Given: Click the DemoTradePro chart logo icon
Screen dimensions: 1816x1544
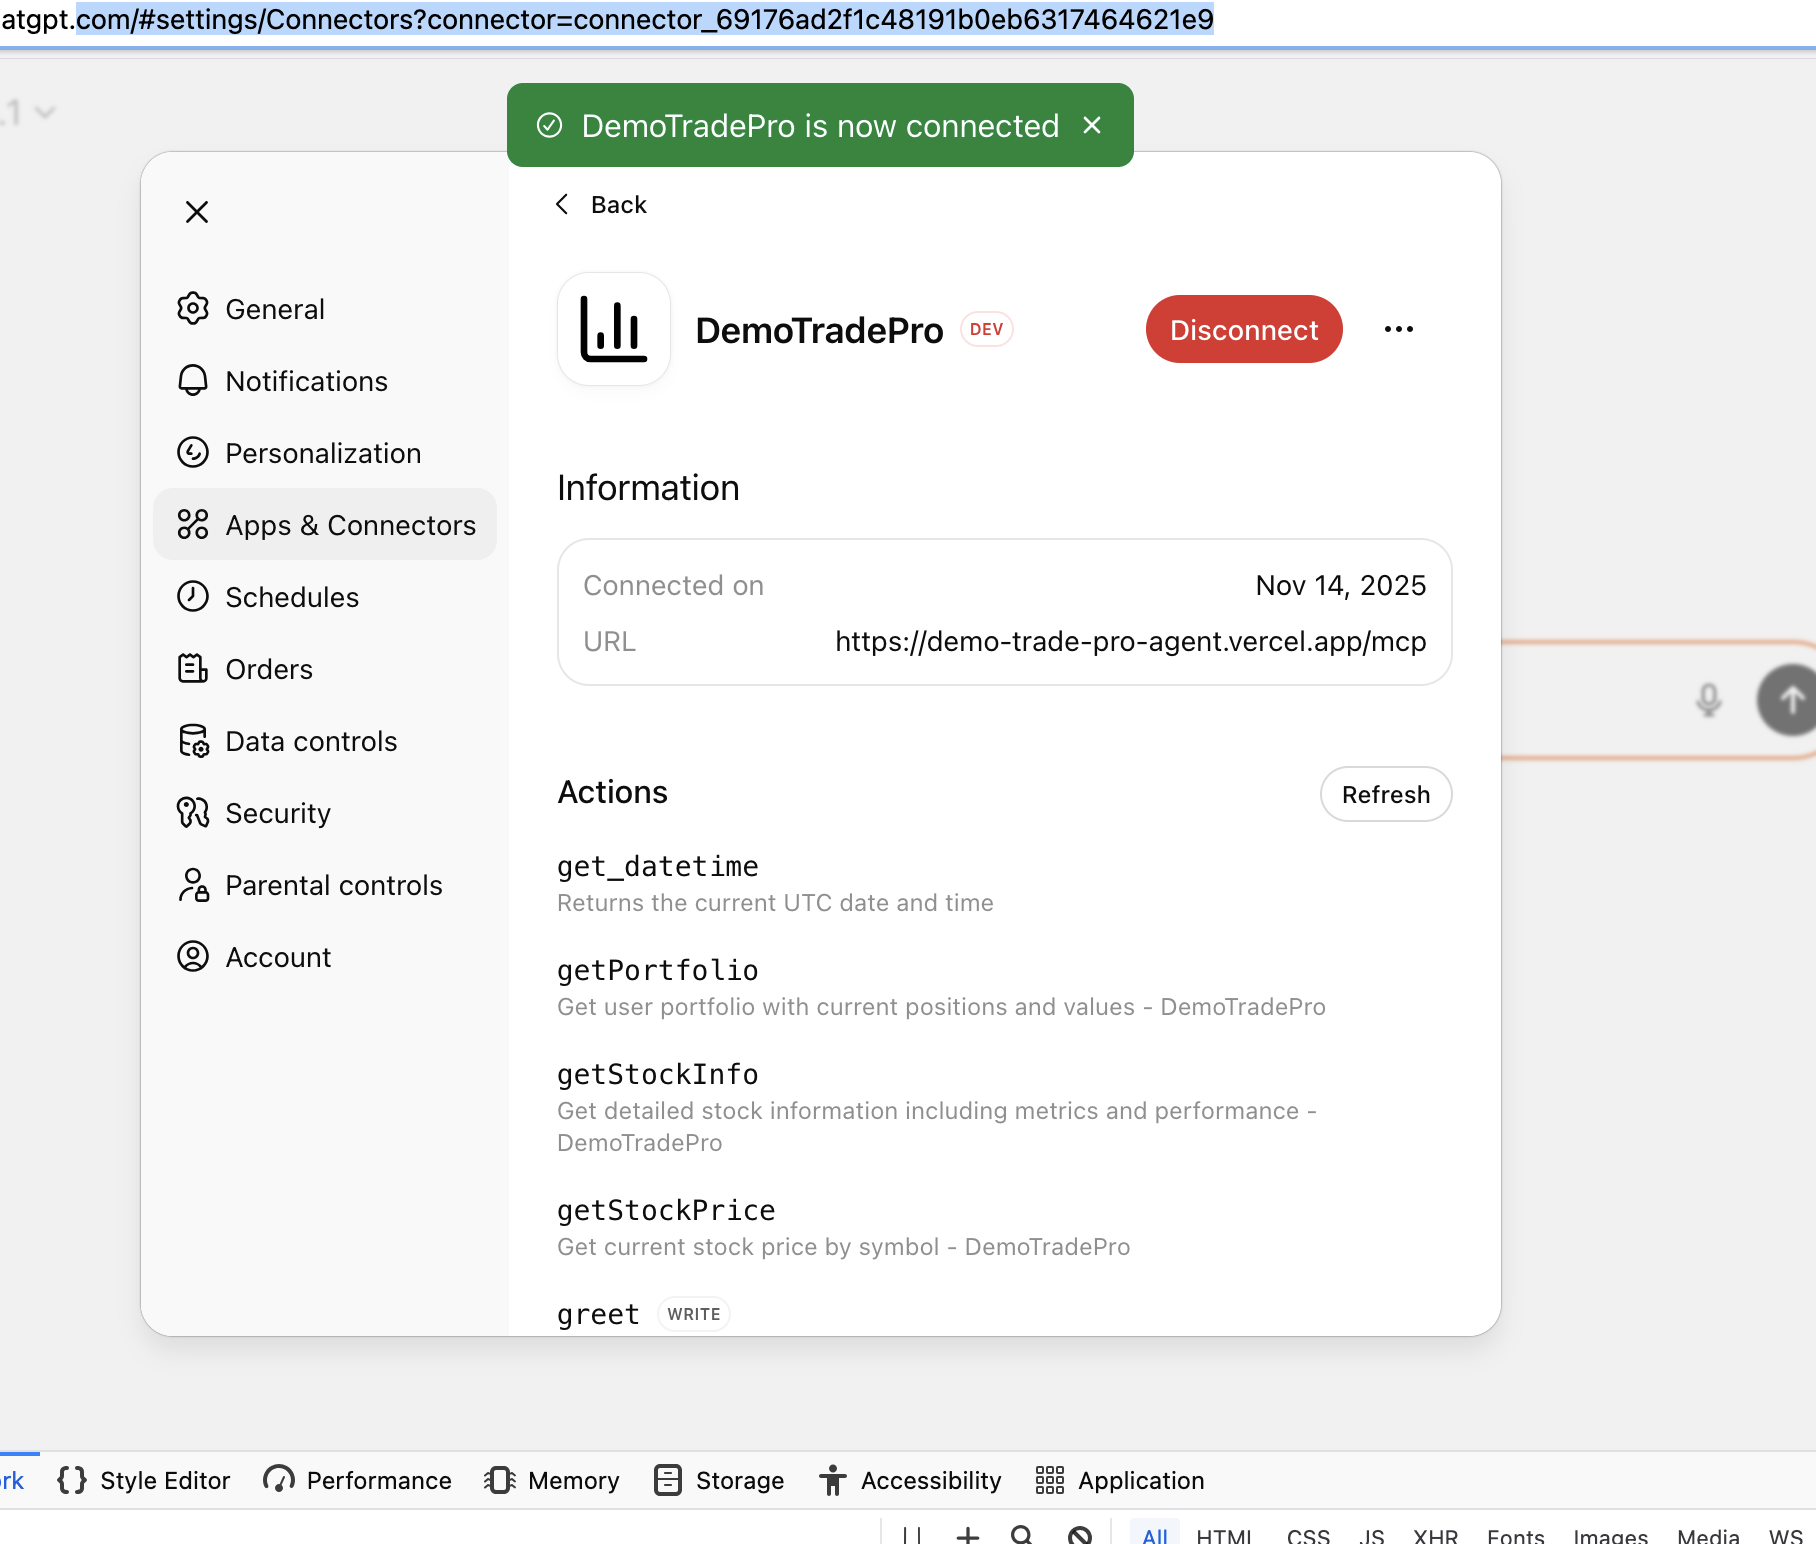Looking at the screenshot, I should point(613,329).
